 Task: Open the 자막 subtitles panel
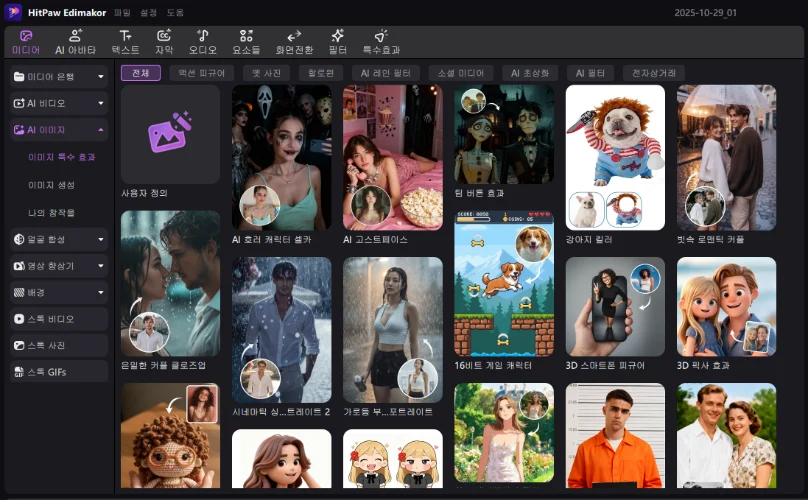click(164, 41)
